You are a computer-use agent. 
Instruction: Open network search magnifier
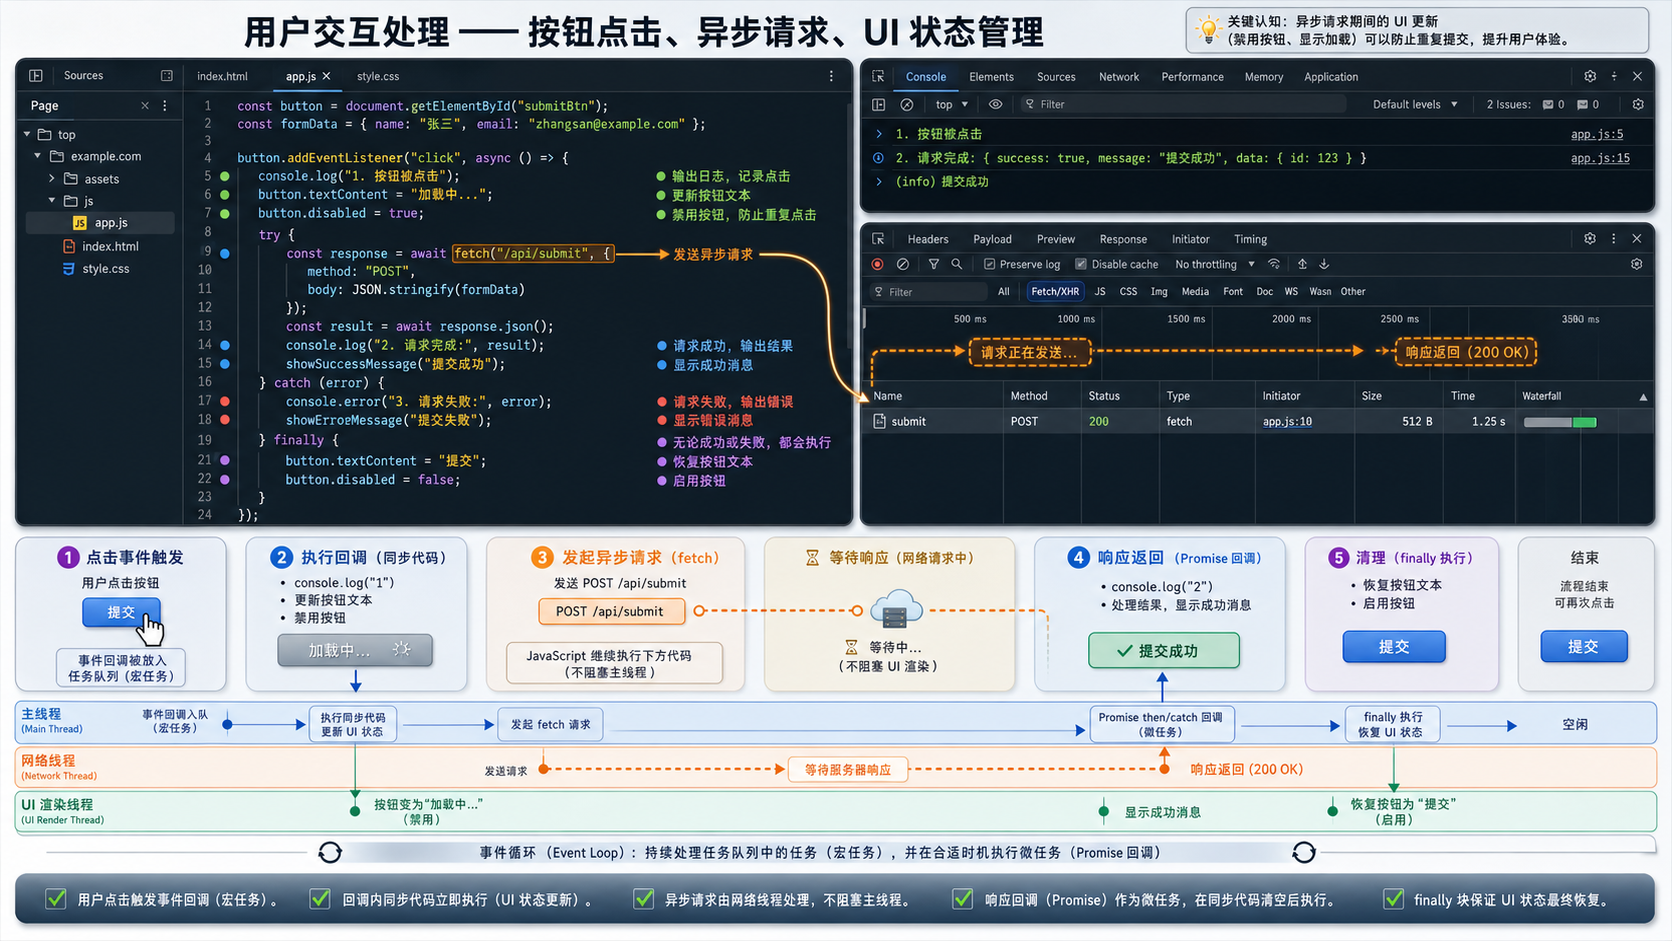pyautogui.click(x=957, y=264)
